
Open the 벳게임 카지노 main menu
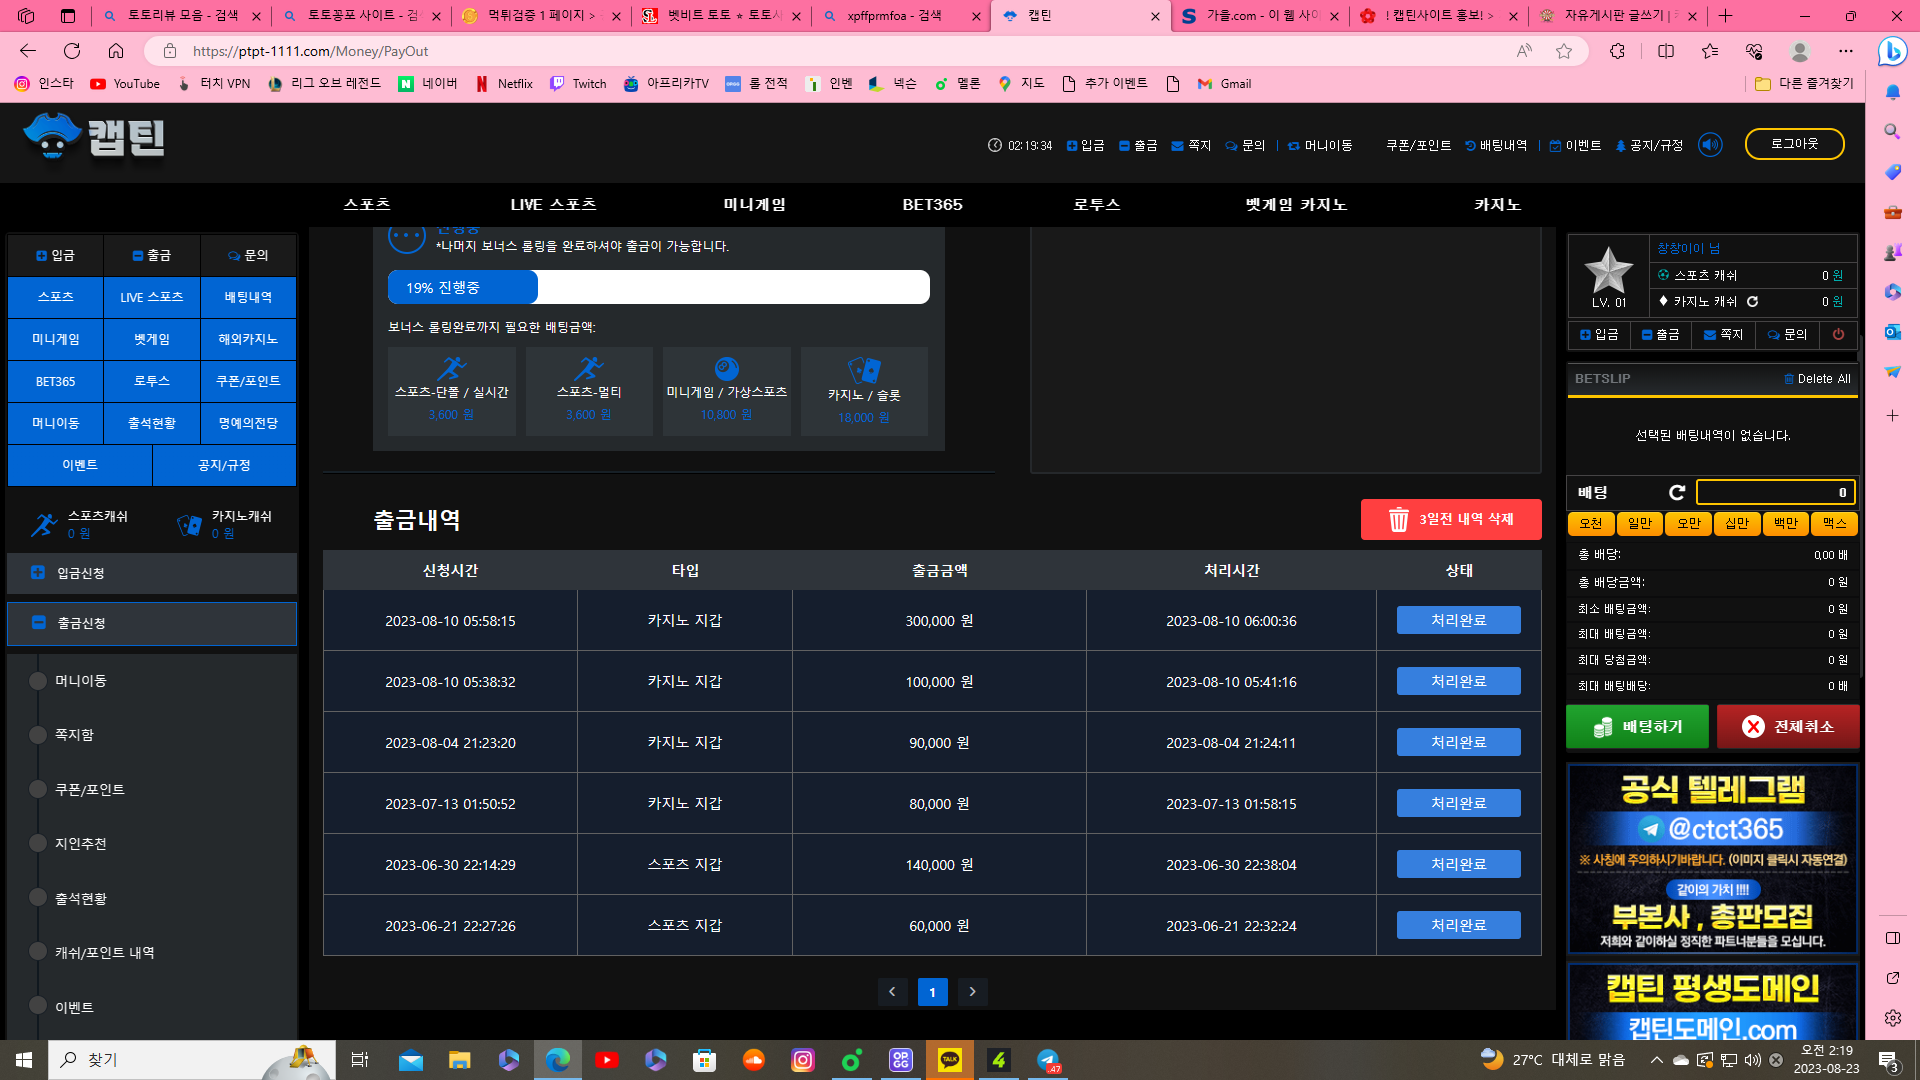coord(1296,205)
